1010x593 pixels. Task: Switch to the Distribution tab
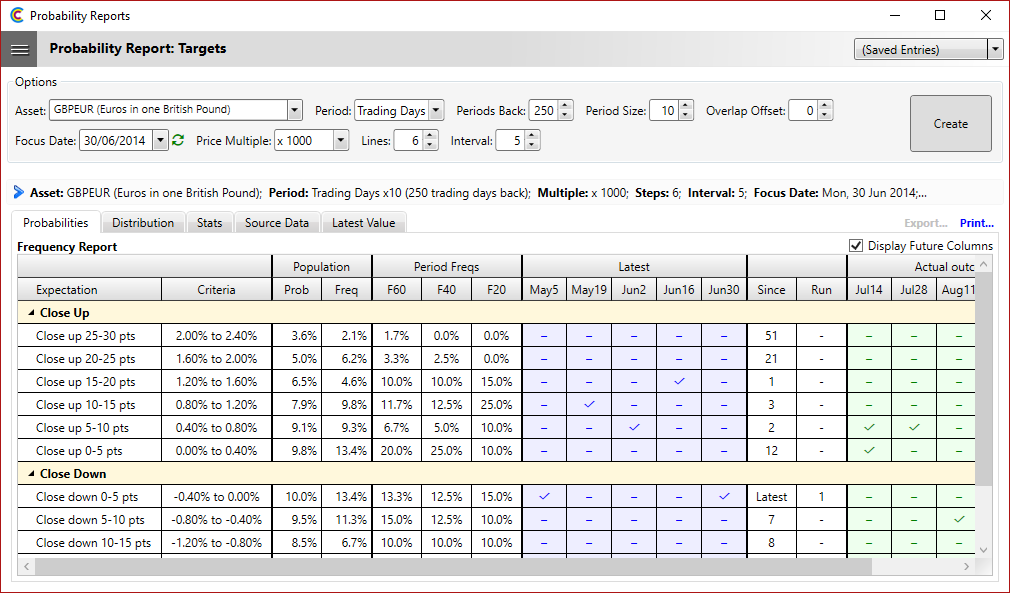pyautogui.click(x=142, y=222)
